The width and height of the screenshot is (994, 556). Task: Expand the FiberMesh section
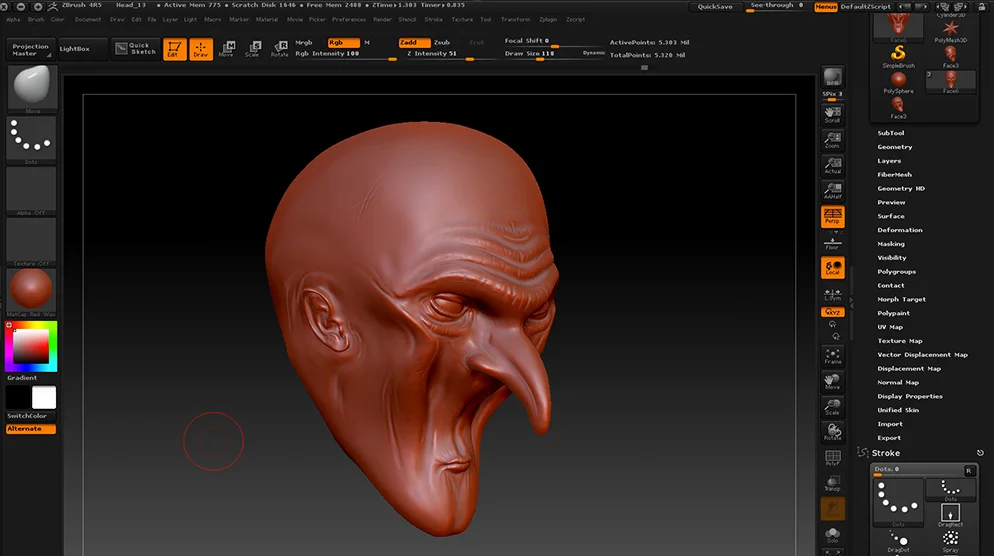[894, 174]
